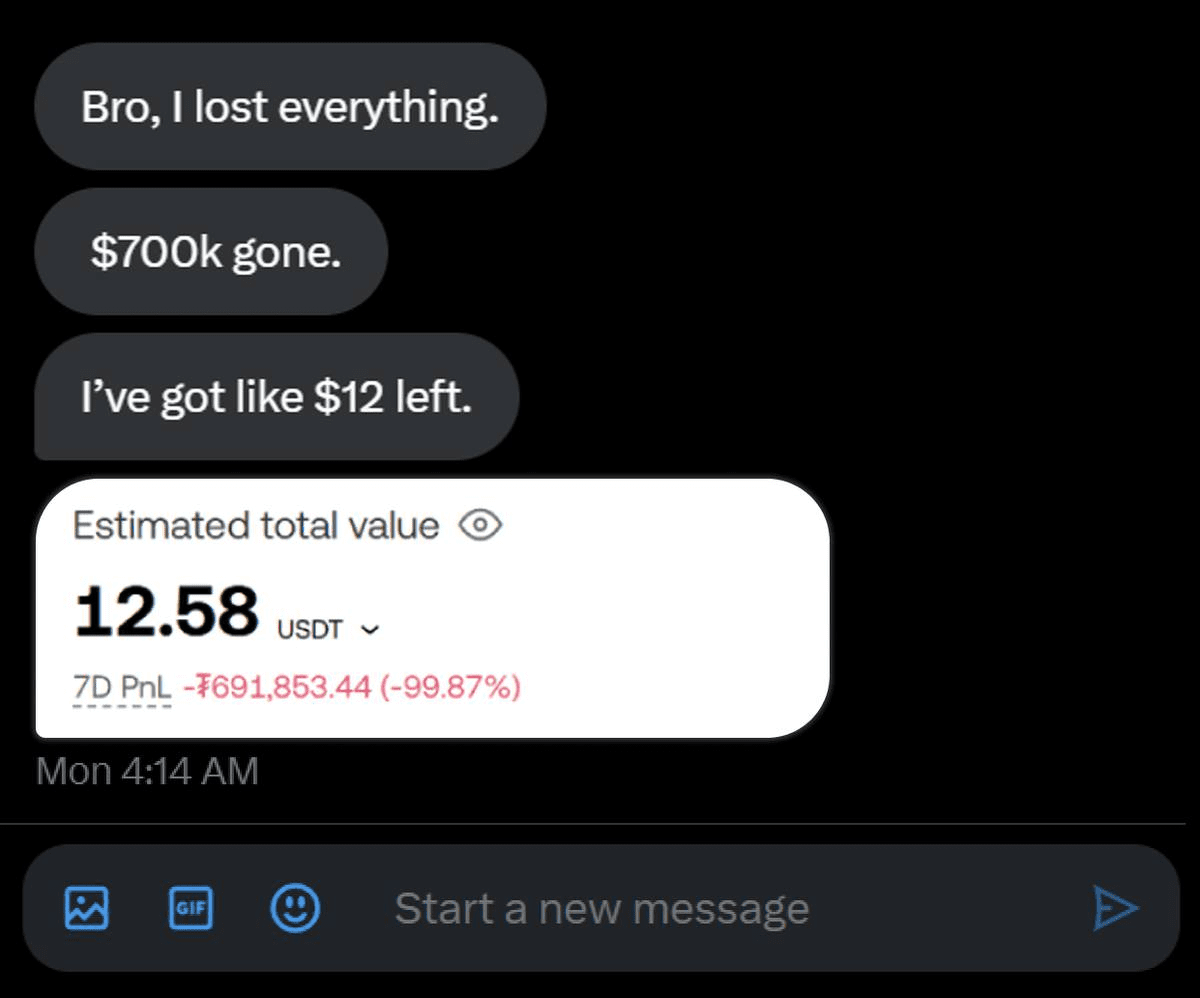Click the (-99.87%) percentage text
The image size is (1200, 998).
450,688
